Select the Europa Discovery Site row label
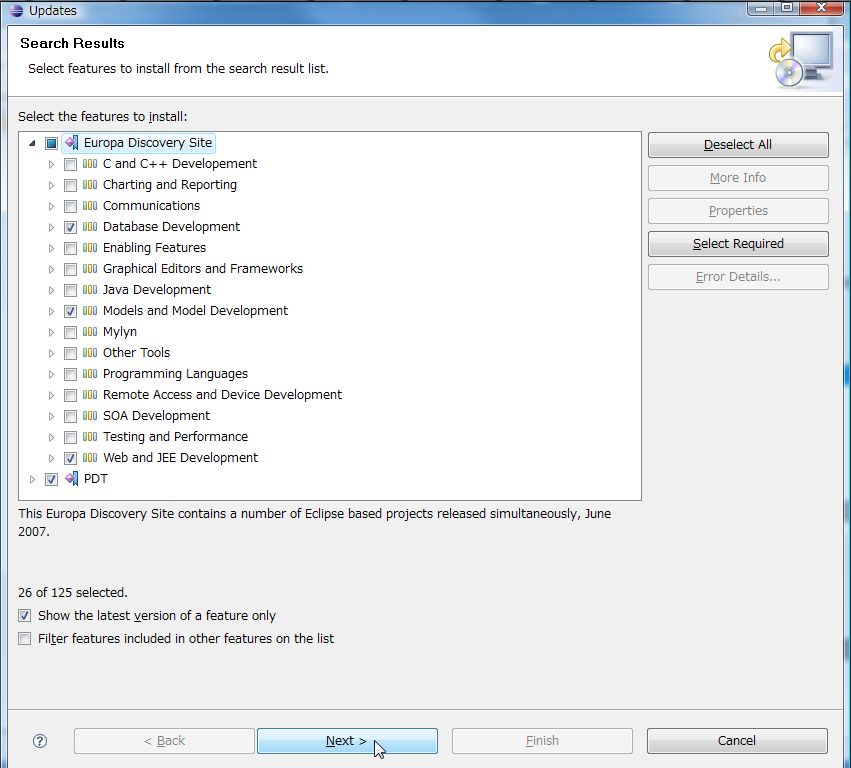851x768 pixels. (148, 143)
